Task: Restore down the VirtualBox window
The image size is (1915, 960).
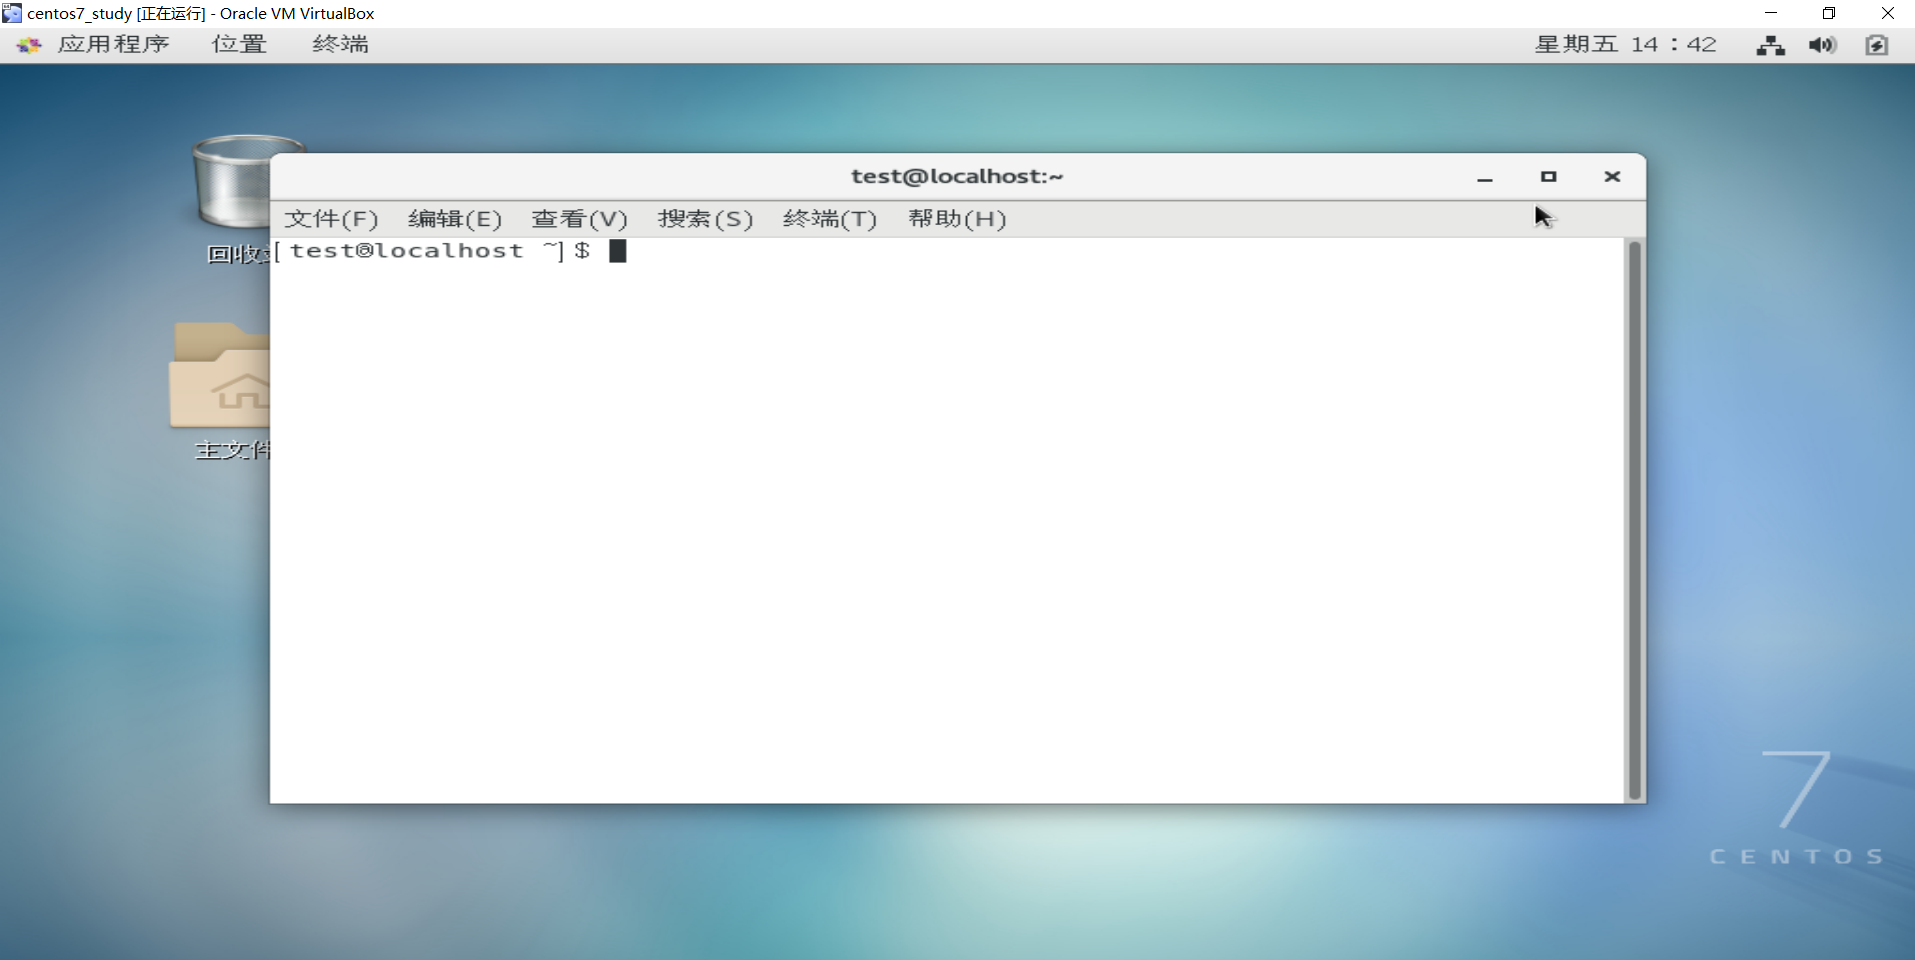Action: click(1829, 13)
